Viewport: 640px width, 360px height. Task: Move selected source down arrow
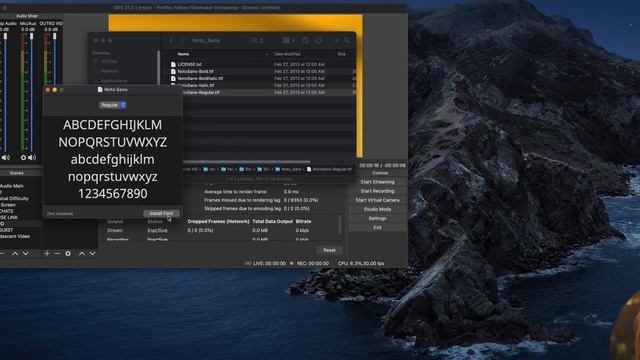pos(92,253)
